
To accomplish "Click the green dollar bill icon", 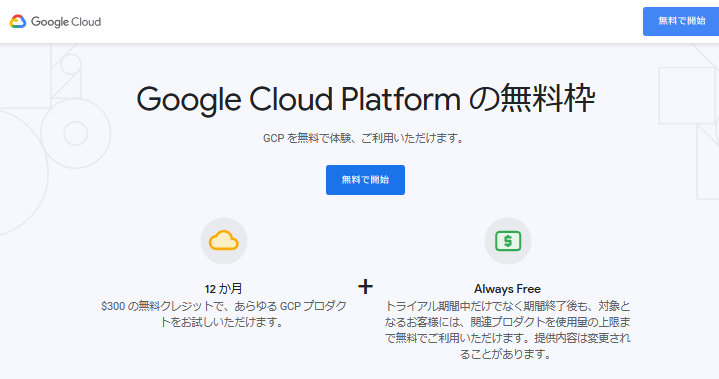I will pos(508,241).
